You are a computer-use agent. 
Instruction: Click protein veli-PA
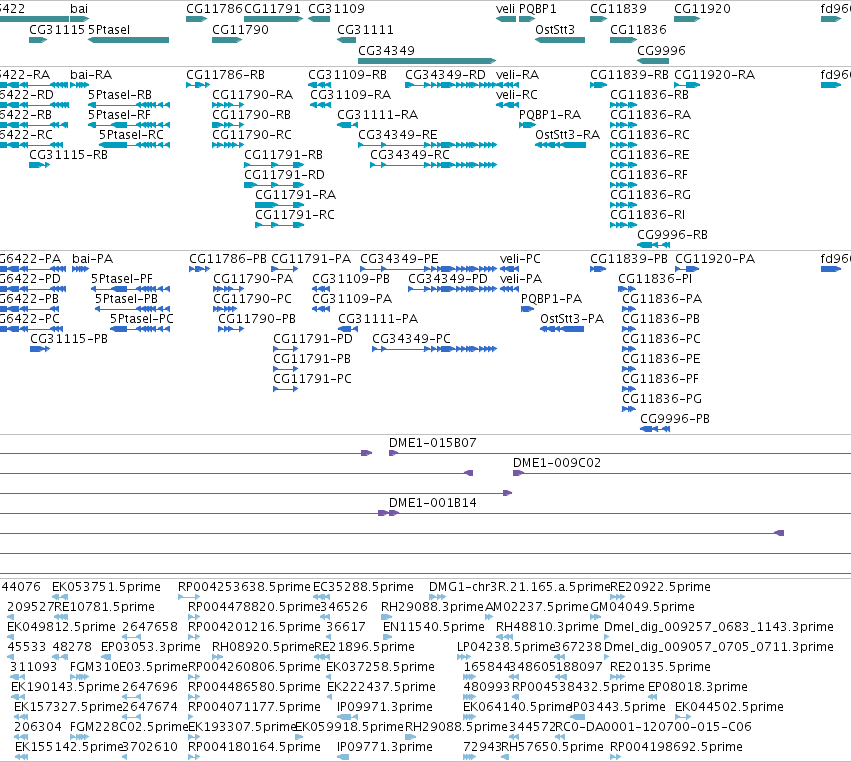[x=521, y=278]
